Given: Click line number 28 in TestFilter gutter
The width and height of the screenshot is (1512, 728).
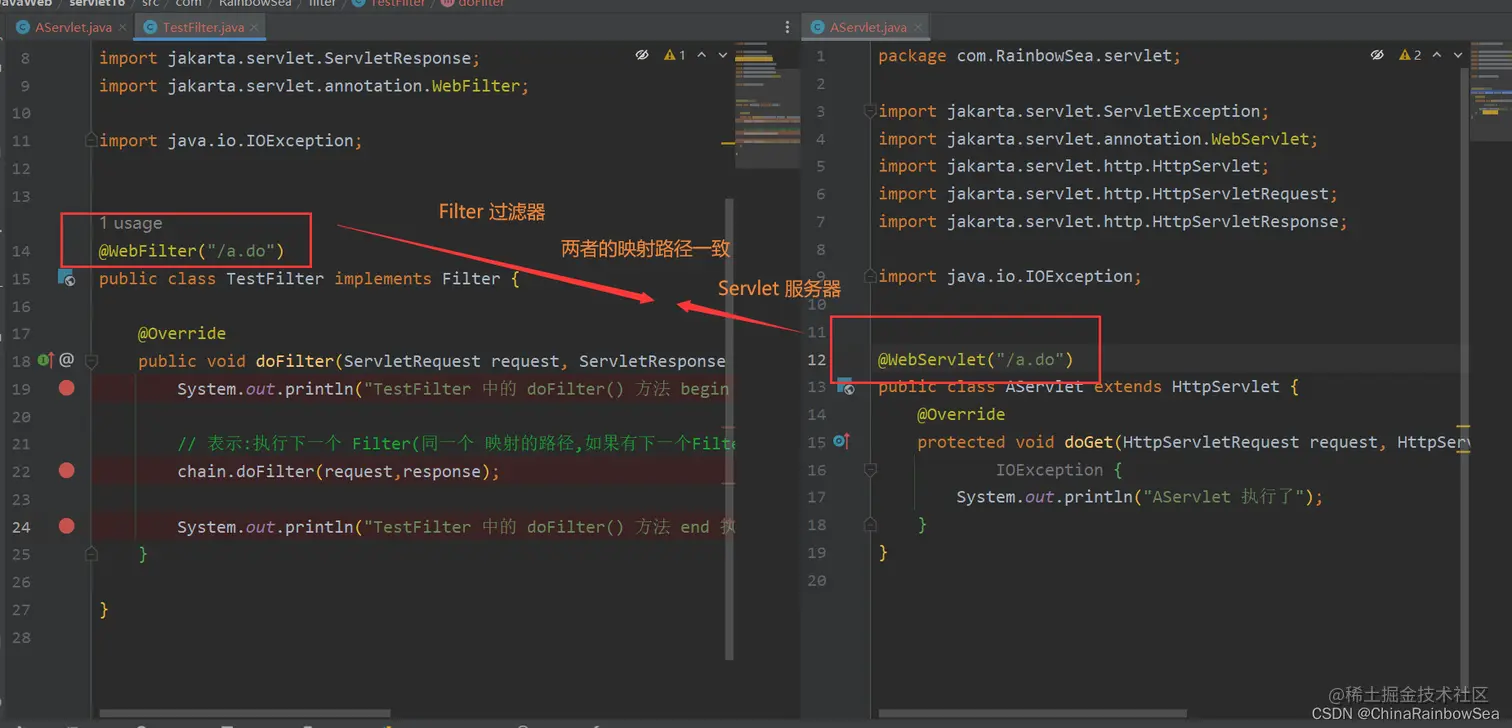Looking at the screenshot, I should (x=22, y=637).
